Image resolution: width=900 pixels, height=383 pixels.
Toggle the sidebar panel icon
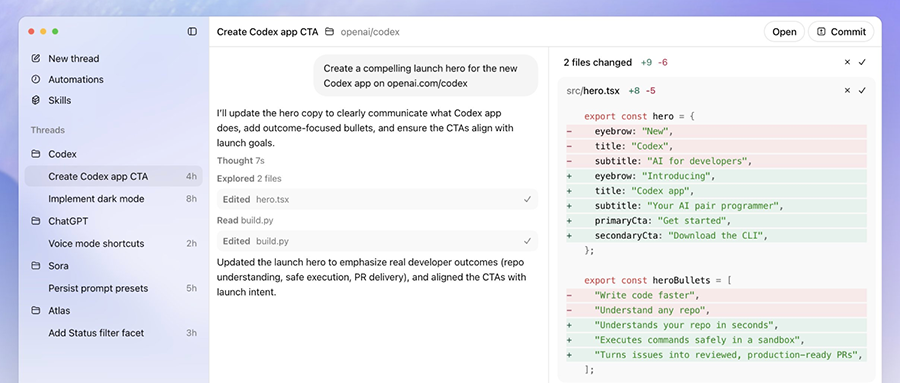[192, 32]
